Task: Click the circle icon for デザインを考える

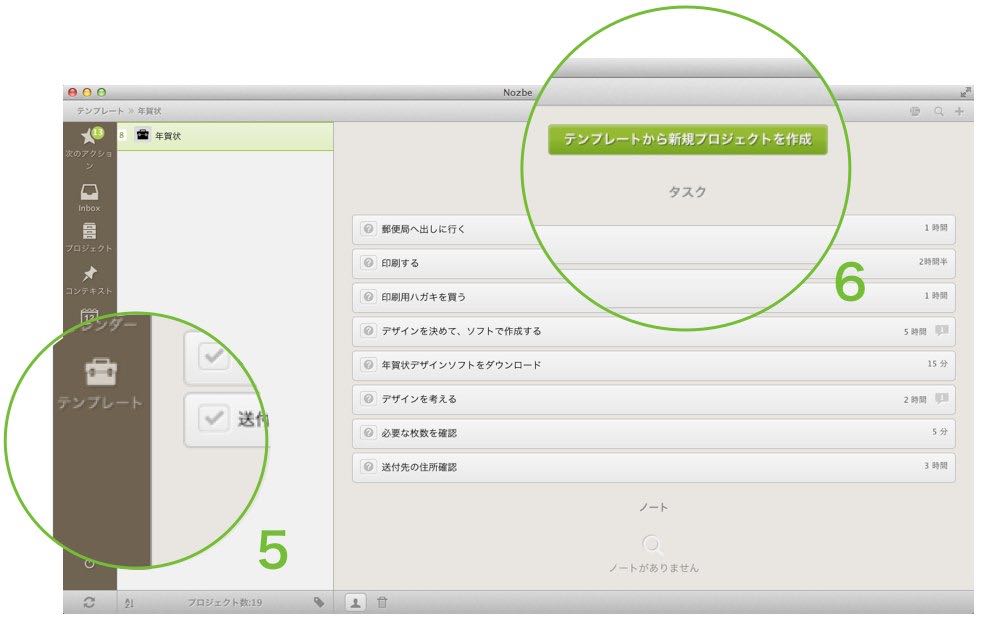Action: pos(368,399)
